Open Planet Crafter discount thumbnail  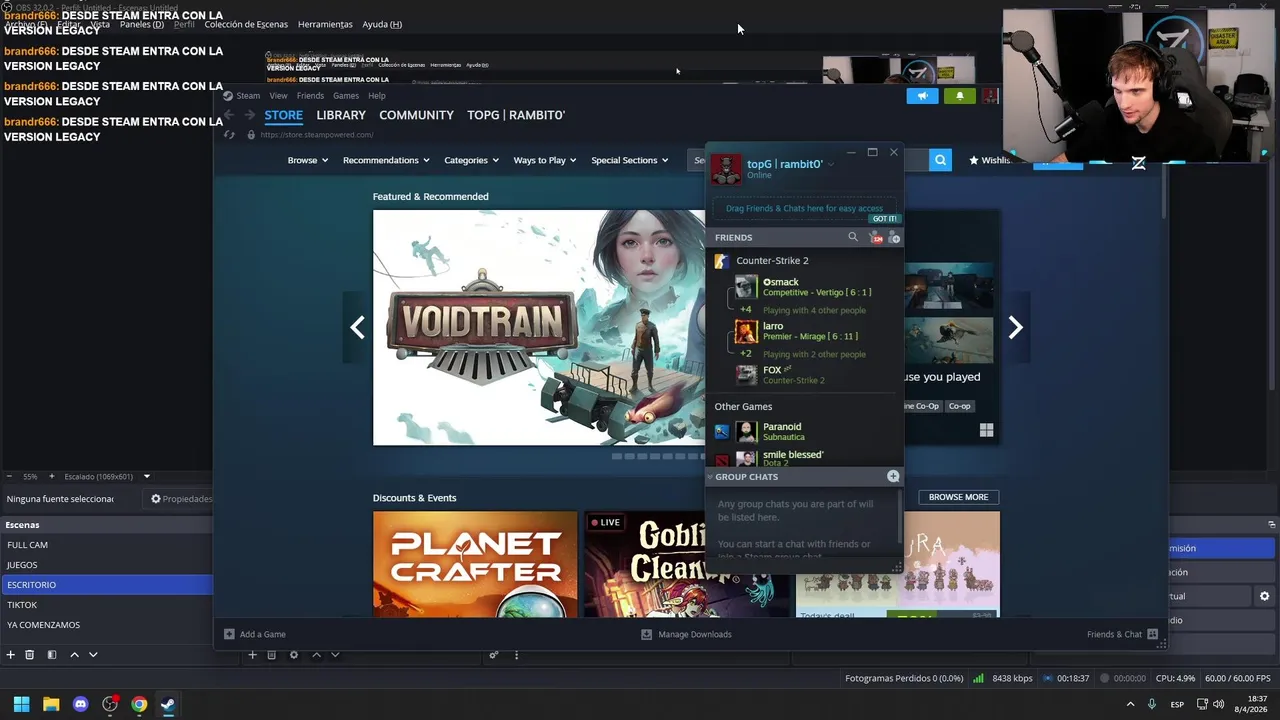(475, 564)
